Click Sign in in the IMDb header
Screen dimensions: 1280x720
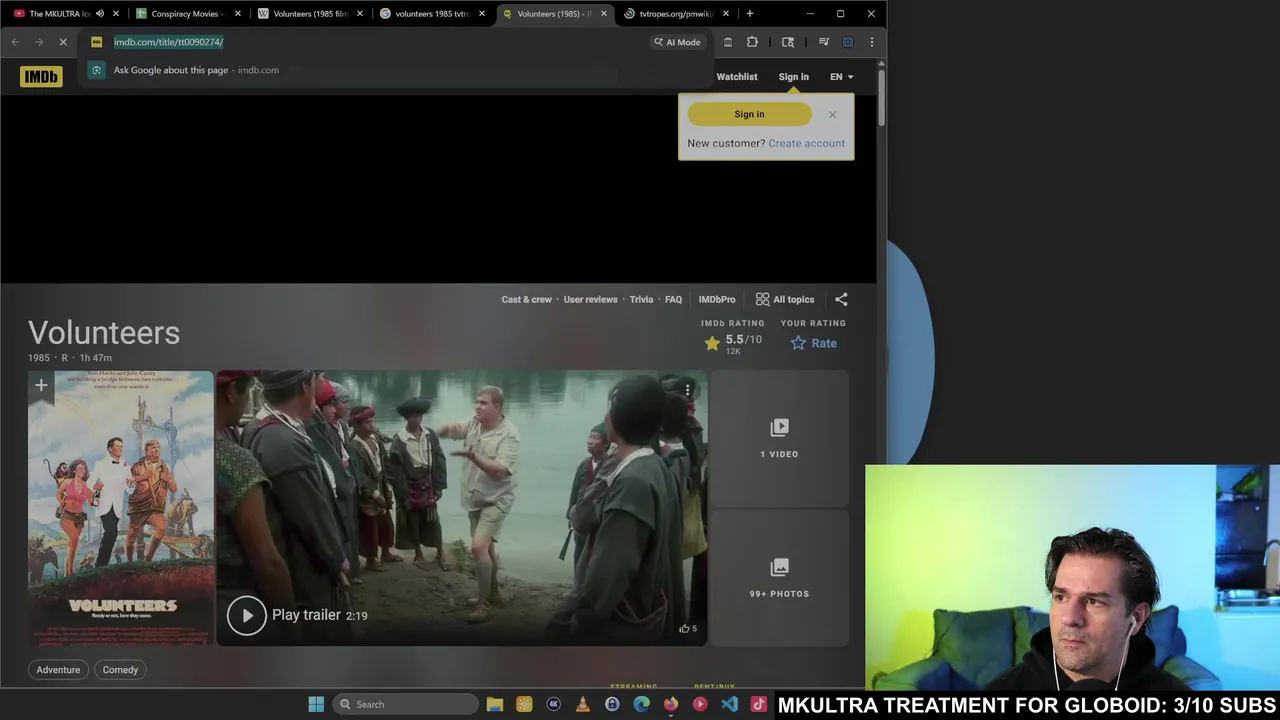click(x=794, y=77)
